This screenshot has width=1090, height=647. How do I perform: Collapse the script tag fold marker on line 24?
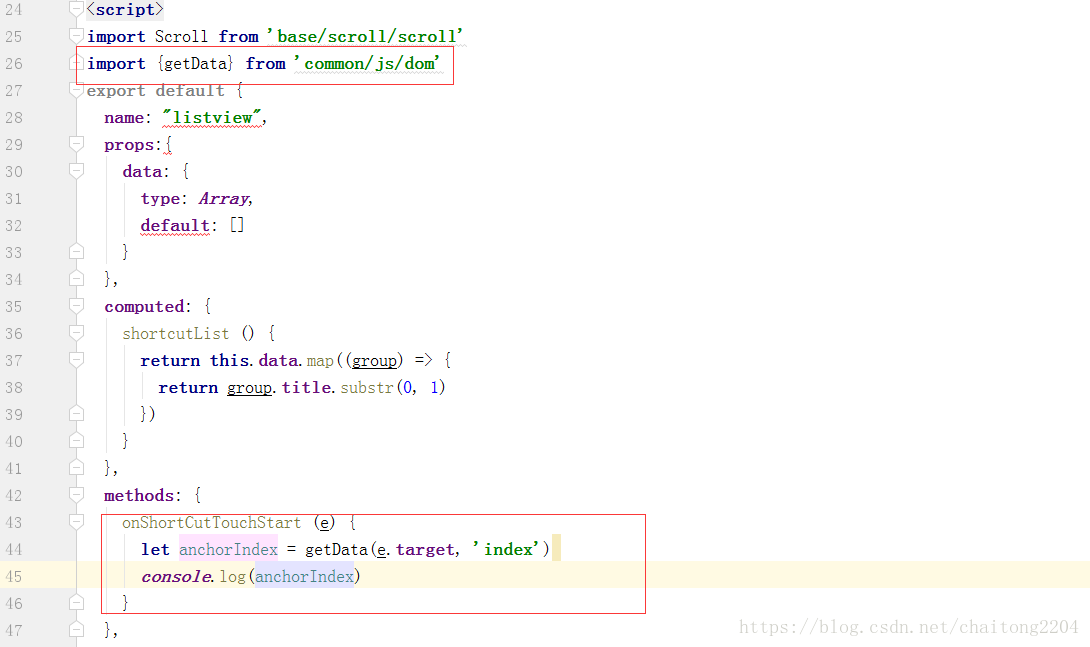76,9
